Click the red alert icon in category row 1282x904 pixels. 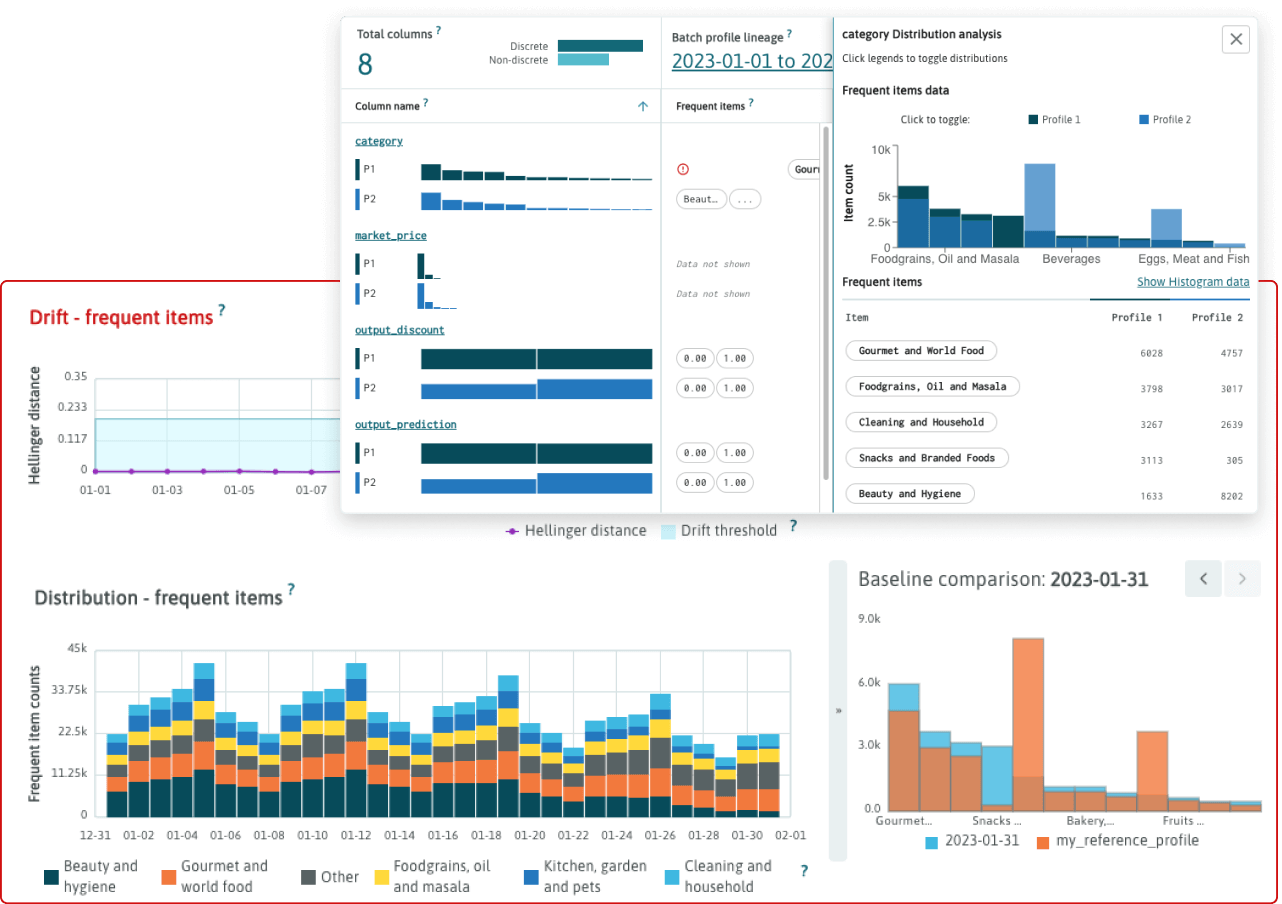pos(682,170)
